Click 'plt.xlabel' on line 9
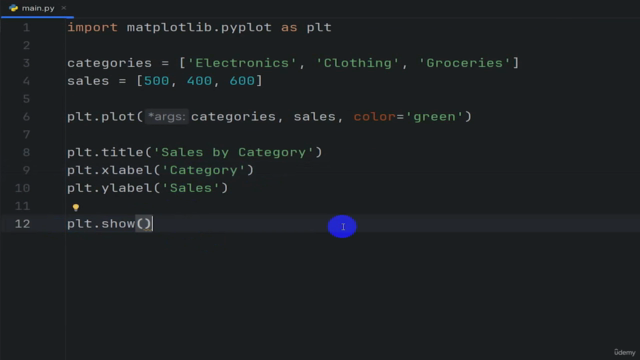 pos(109,170)
